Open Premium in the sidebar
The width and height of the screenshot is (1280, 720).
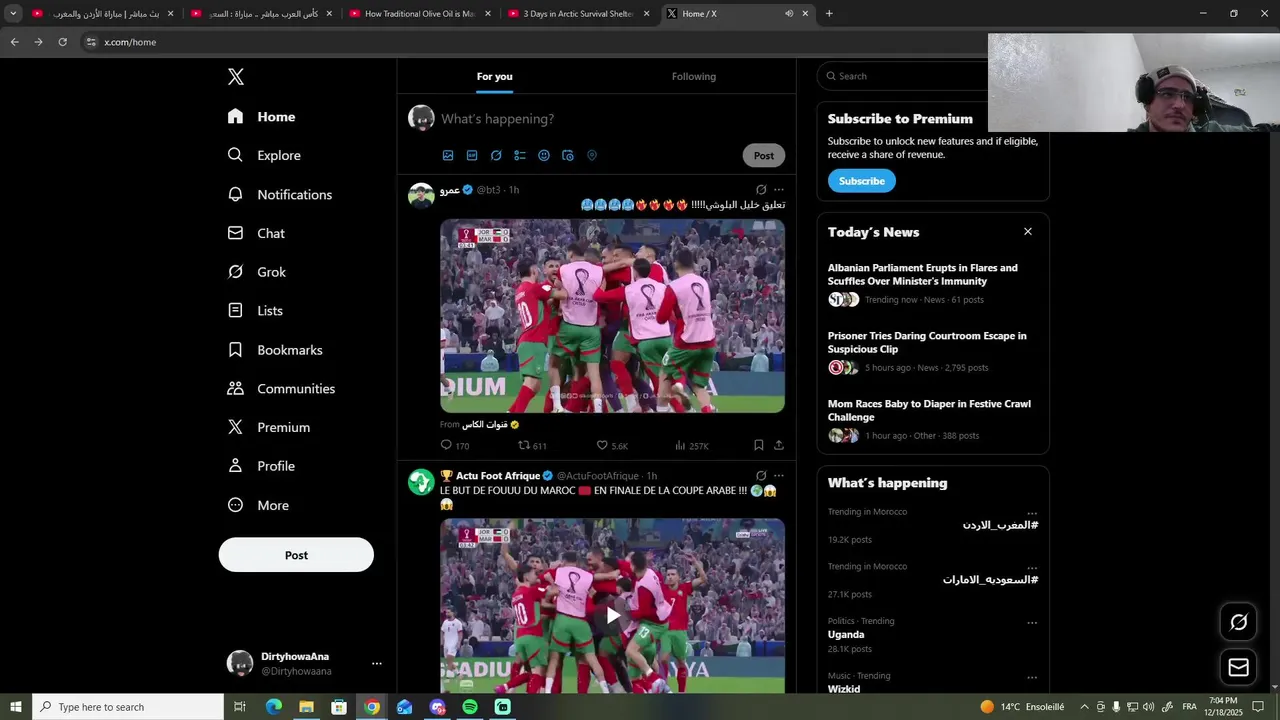point(268,427)
